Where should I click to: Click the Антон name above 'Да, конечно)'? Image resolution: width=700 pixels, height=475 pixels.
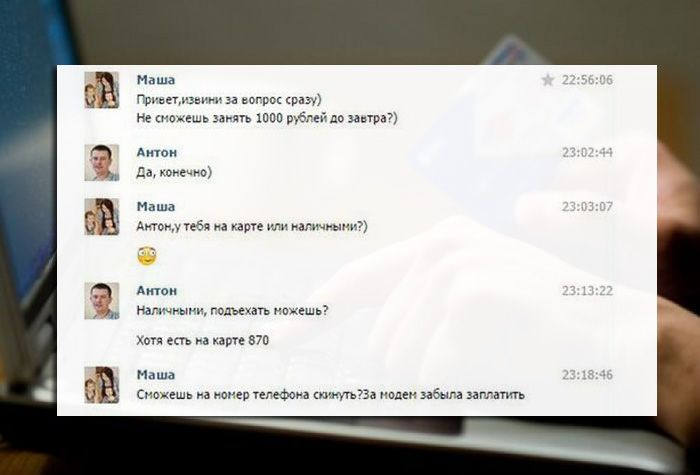point(157,153)
